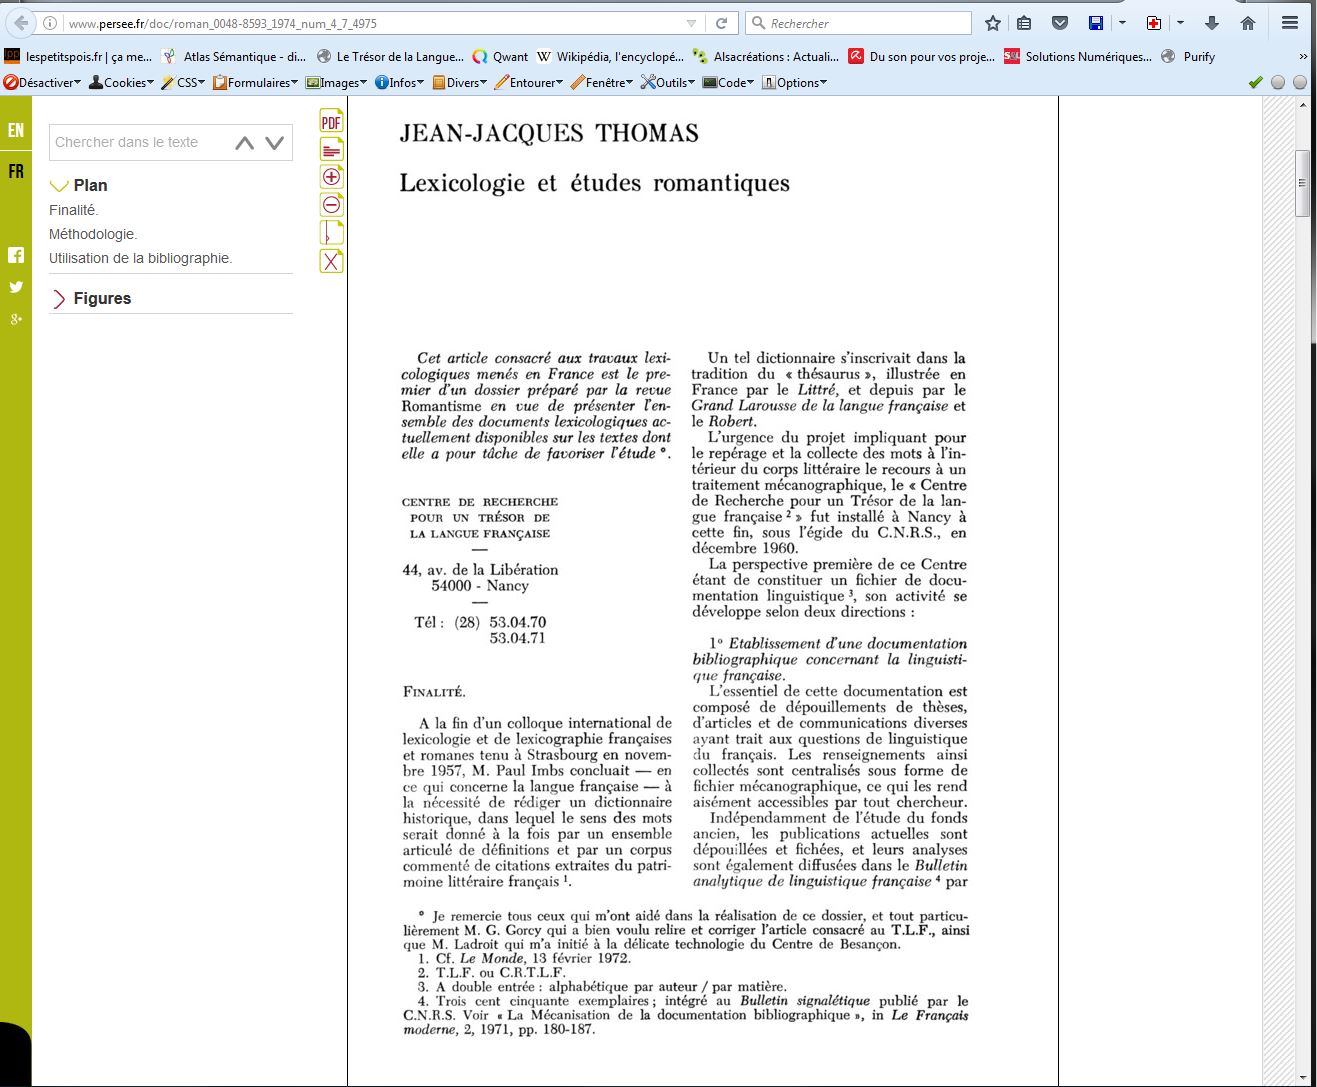Open the Images developer toolbar menu
Screen dimensions: 1317x1087
(337, 83)
